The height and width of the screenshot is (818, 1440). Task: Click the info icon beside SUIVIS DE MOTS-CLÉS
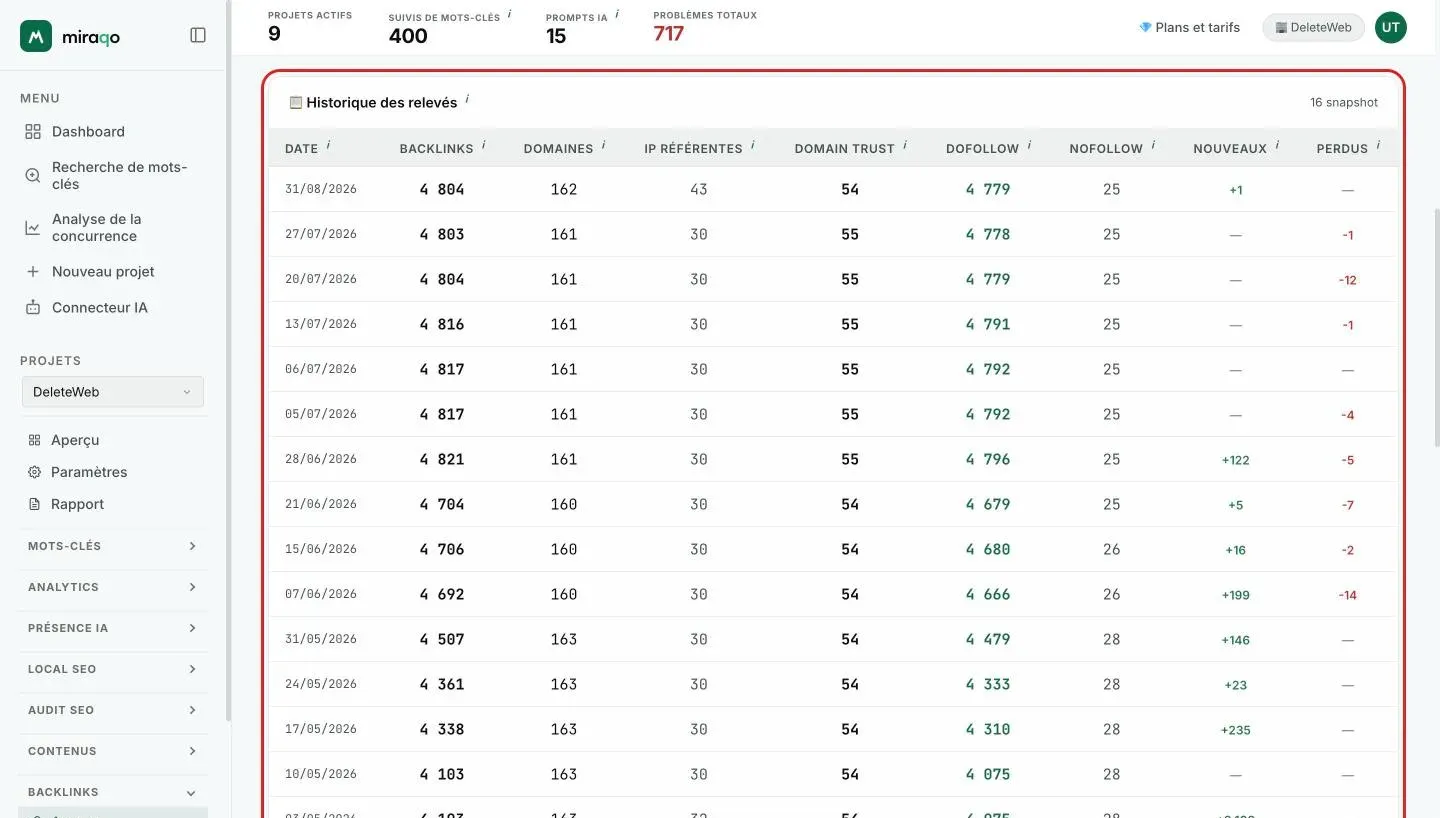coord(509,14)
